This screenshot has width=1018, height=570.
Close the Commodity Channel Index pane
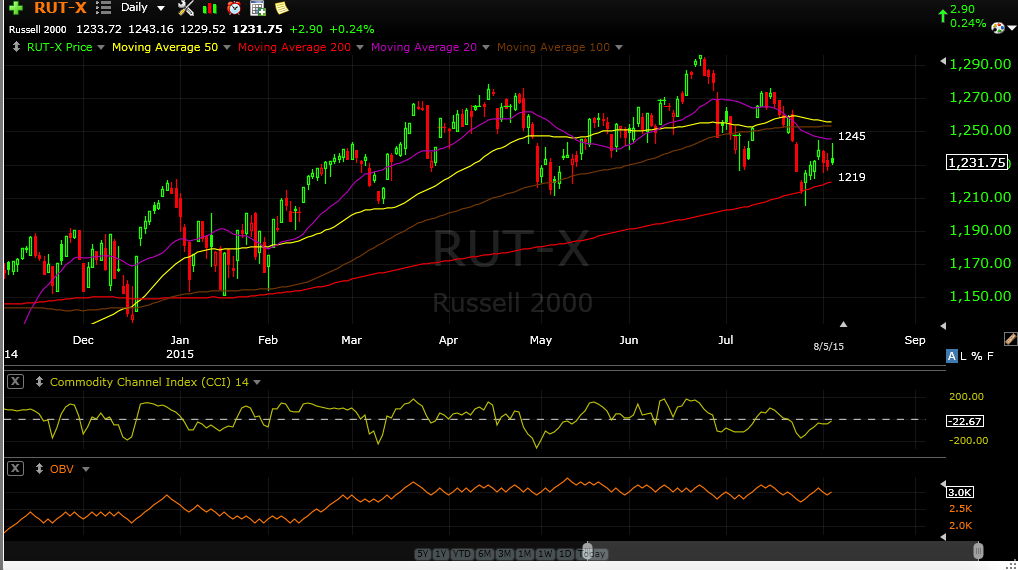tap(16, 382)
